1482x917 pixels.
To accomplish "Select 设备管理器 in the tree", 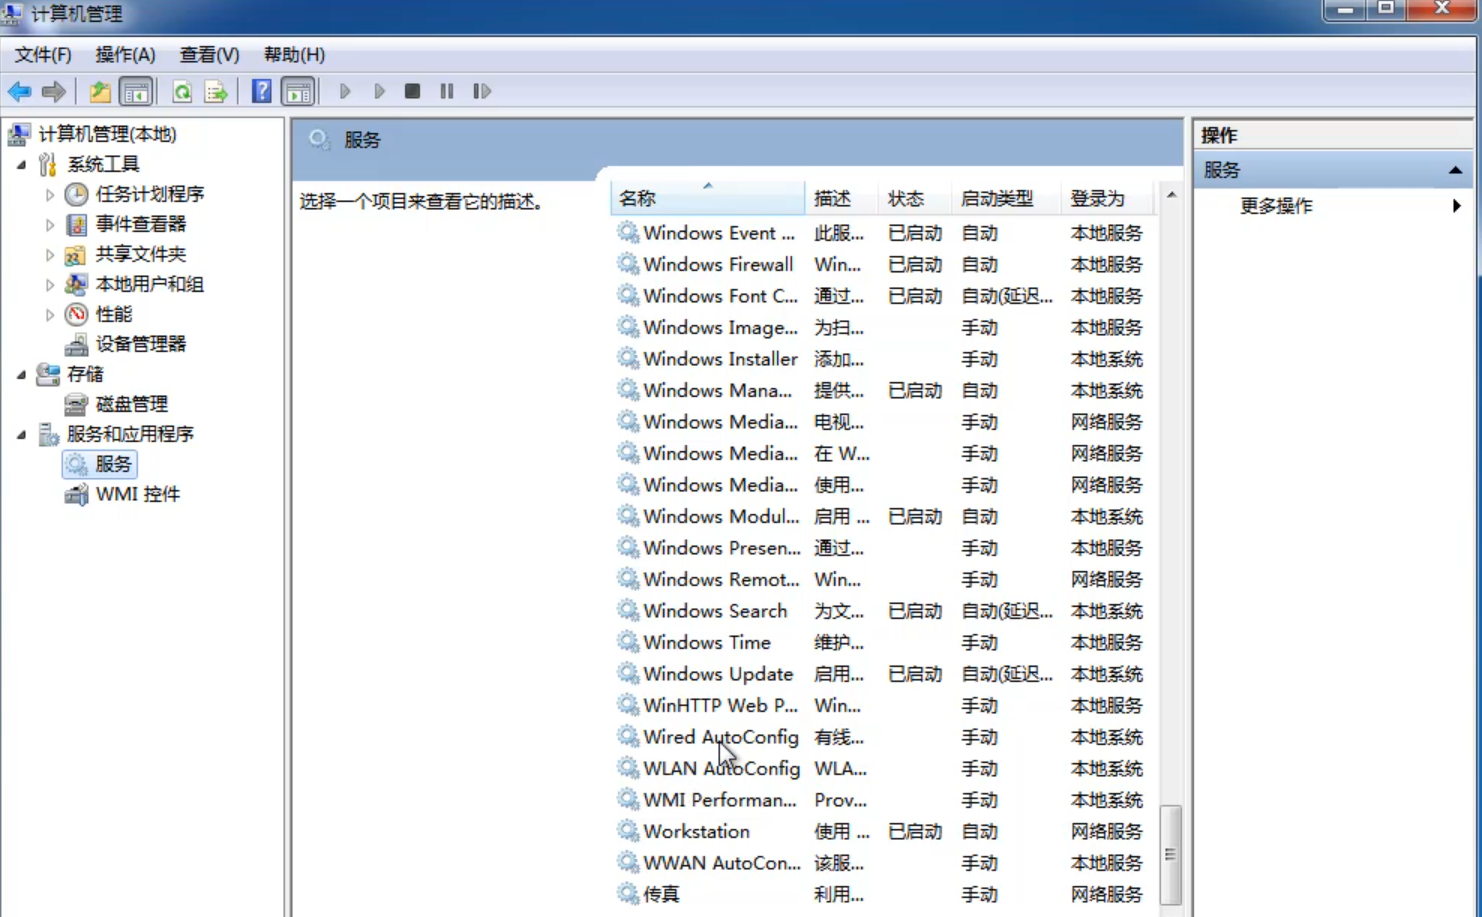I will tap(140, 344).
